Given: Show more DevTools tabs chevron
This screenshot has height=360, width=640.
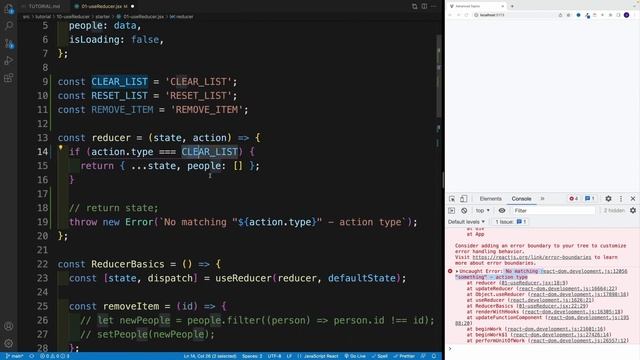Looking at the screenshot, I should 542,199.
